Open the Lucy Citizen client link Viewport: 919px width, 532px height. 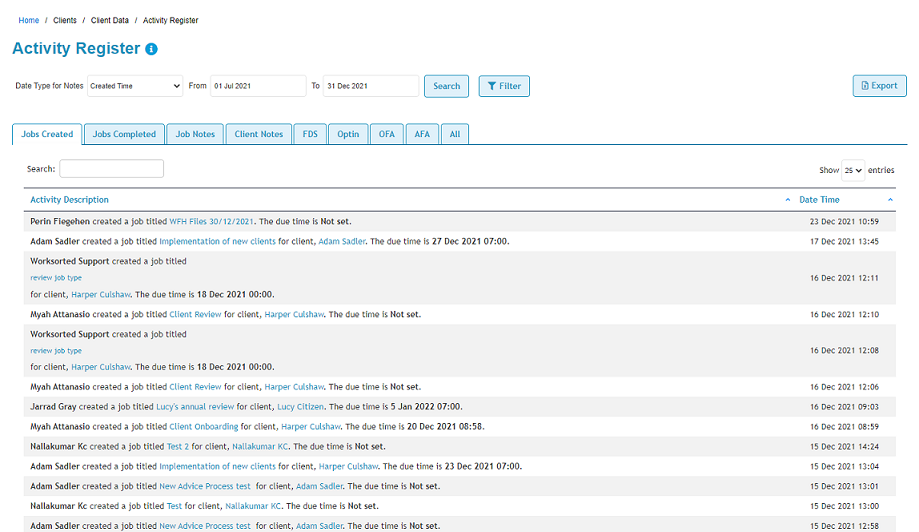pyautogui.click(x=300, y=407)
